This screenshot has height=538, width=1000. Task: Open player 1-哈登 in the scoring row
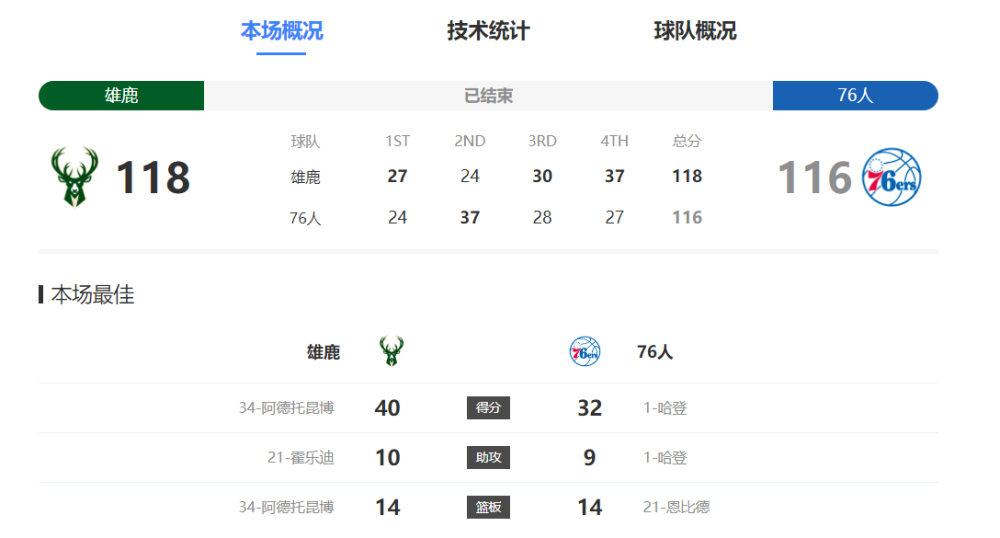tap(665, 408)
